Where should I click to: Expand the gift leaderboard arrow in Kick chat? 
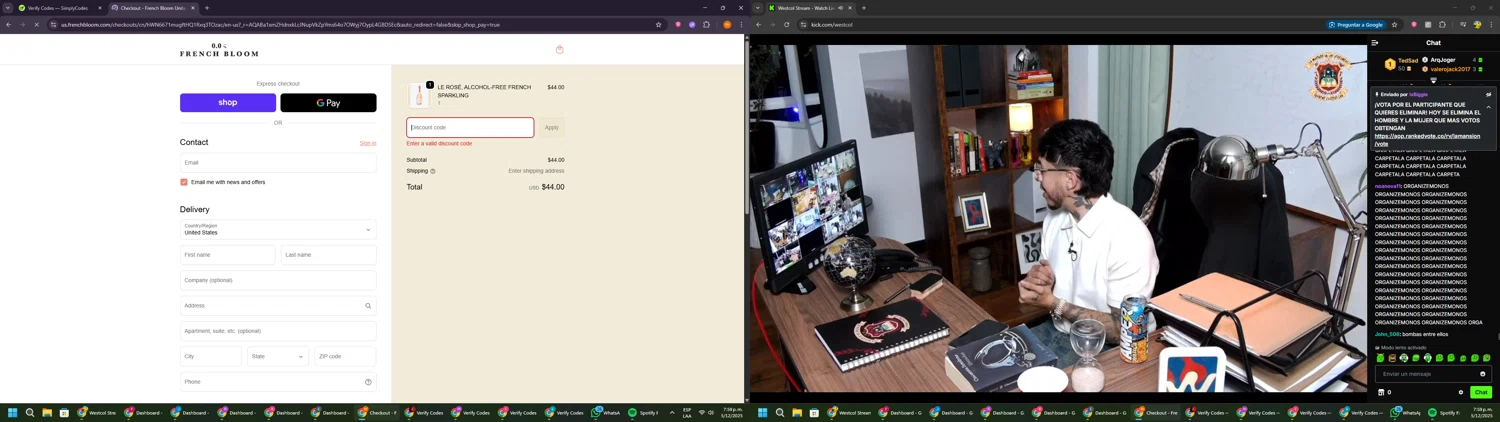[x=1433, y=80]
